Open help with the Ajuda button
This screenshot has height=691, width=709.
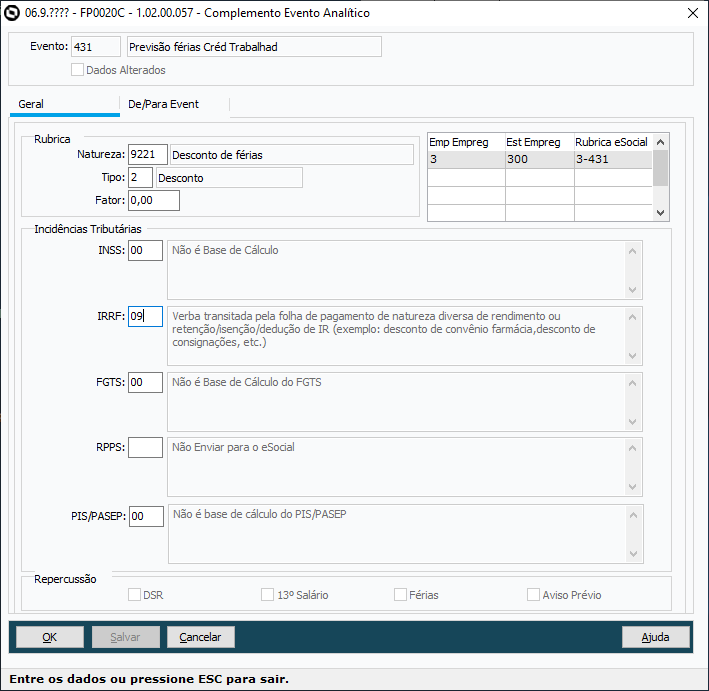[x=656, y=637]
